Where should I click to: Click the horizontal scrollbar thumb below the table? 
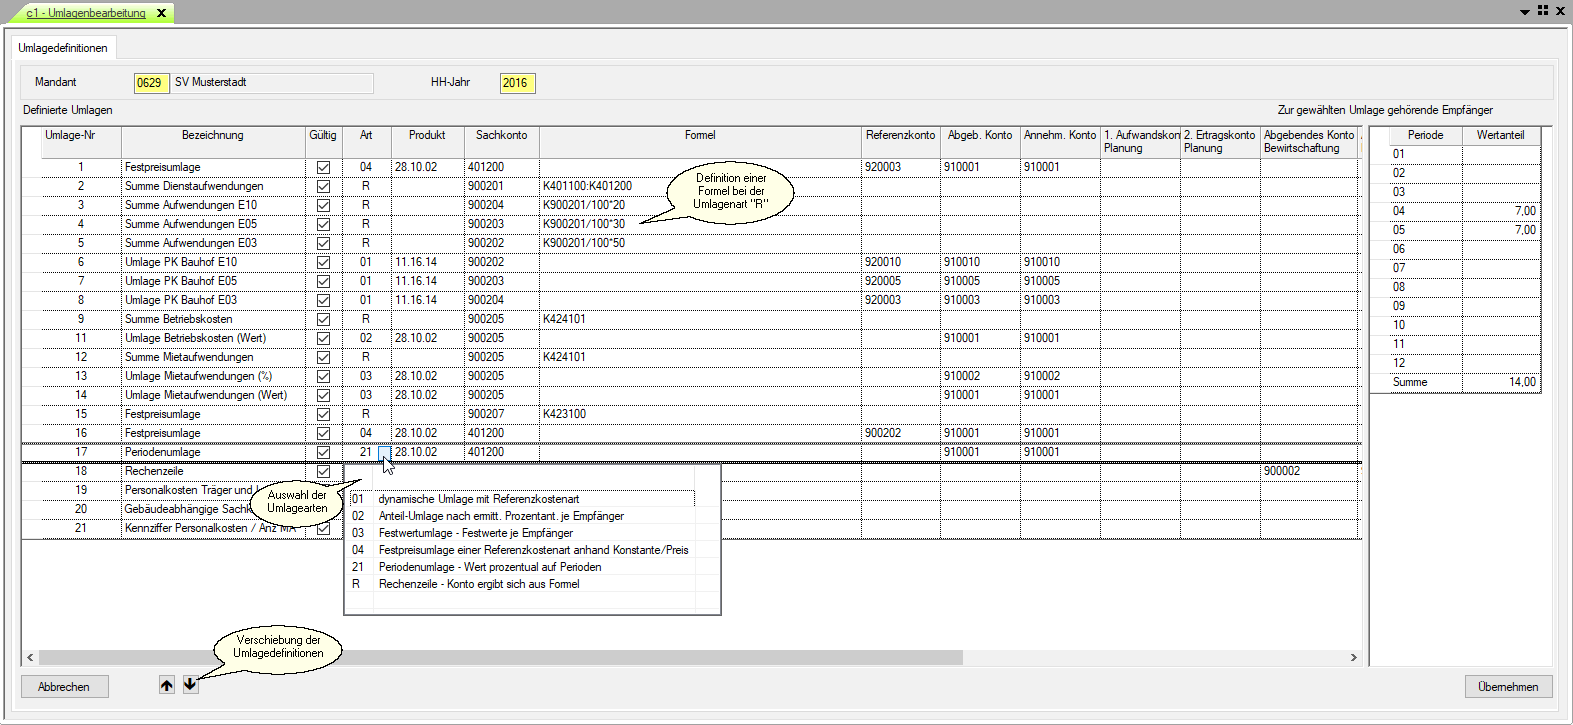coord(500,658)
